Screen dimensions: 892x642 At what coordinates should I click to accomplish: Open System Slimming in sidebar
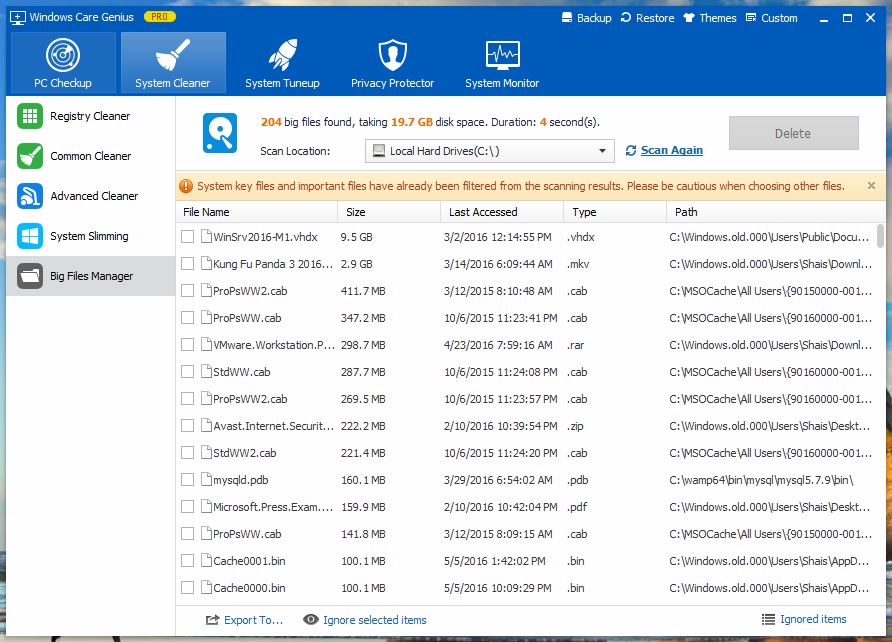[90, 236]
